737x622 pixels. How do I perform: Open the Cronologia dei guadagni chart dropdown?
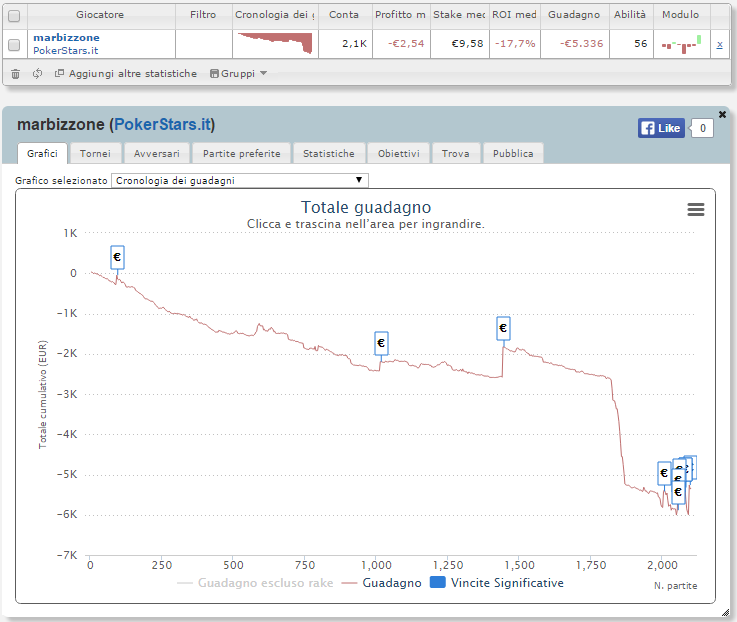(240, 181)
